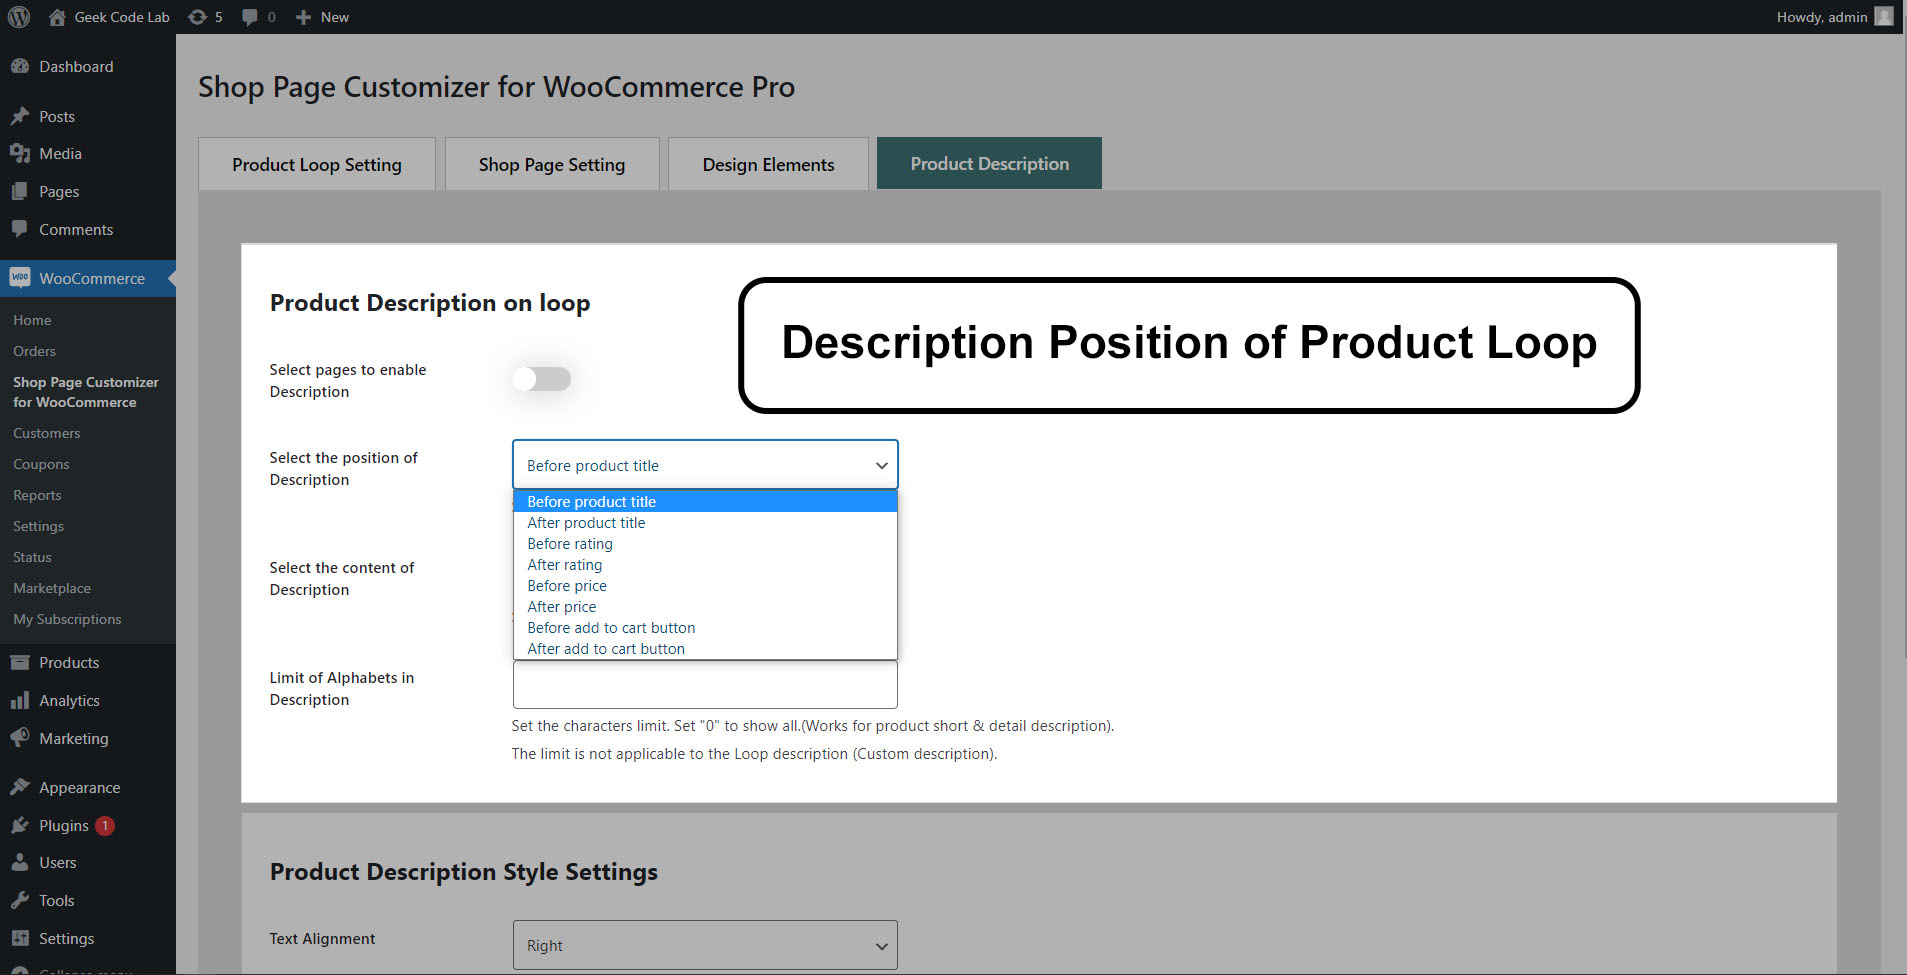Open the comments bubble icon in the admin bar
The height and width of the screenshot is (975, 1907).
(250, 17)
